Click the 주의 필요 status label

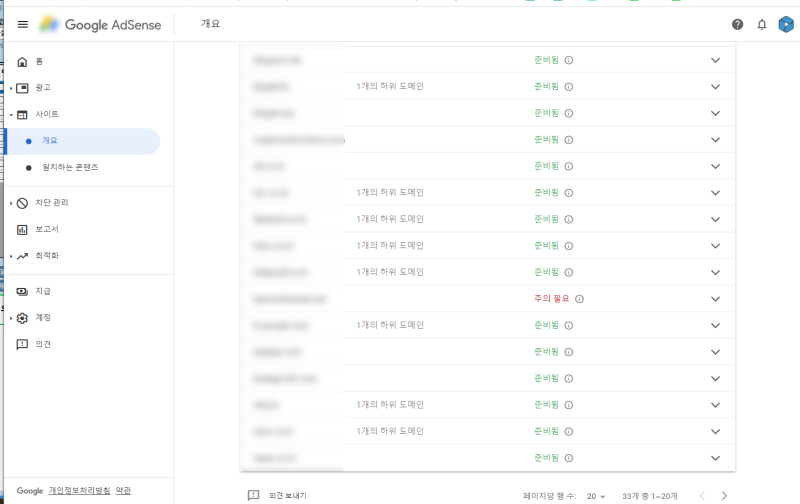(x=552, y=298)
